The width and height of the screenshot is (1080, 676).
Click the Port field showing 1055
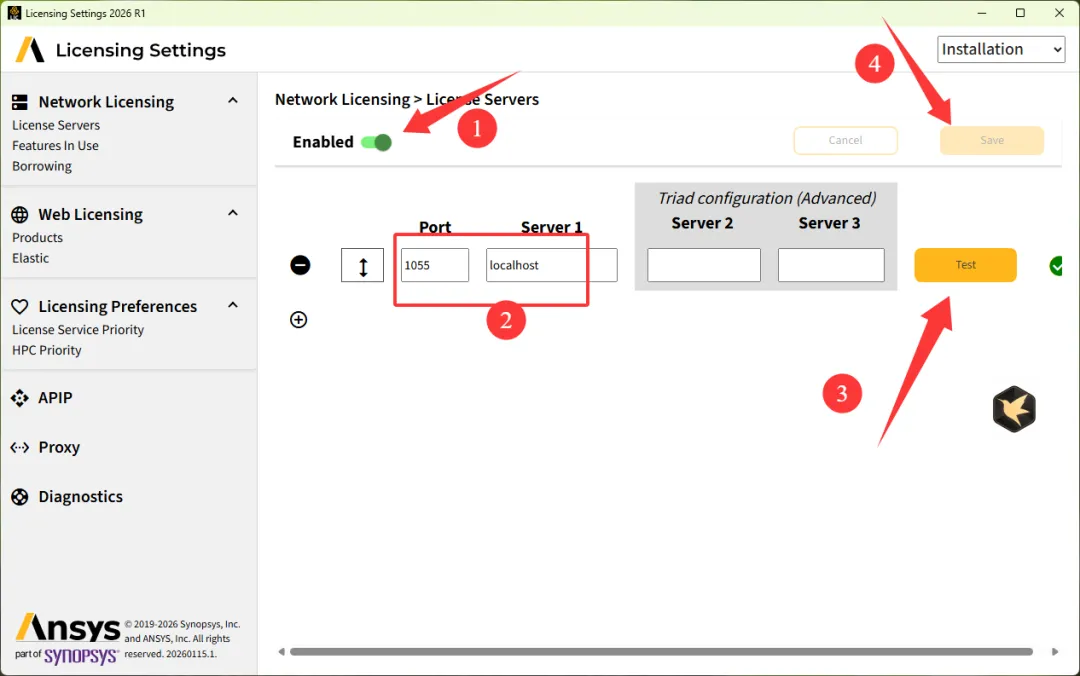tap(435, 265)
